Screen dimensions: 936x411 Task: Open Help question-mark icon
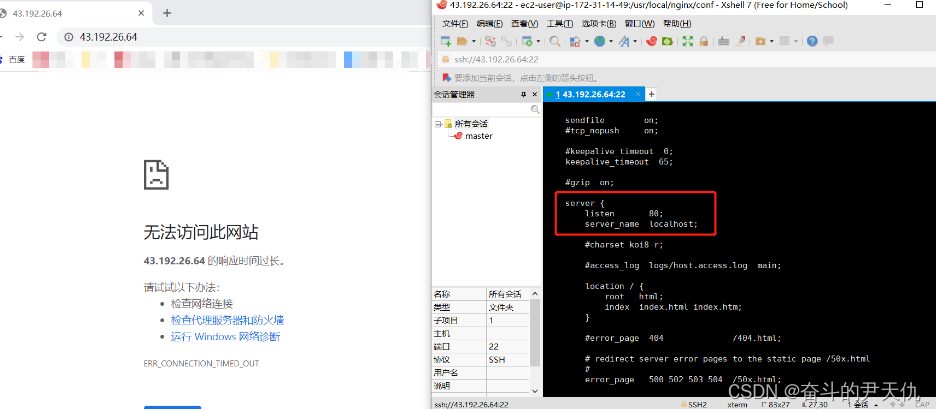point(812,41)
